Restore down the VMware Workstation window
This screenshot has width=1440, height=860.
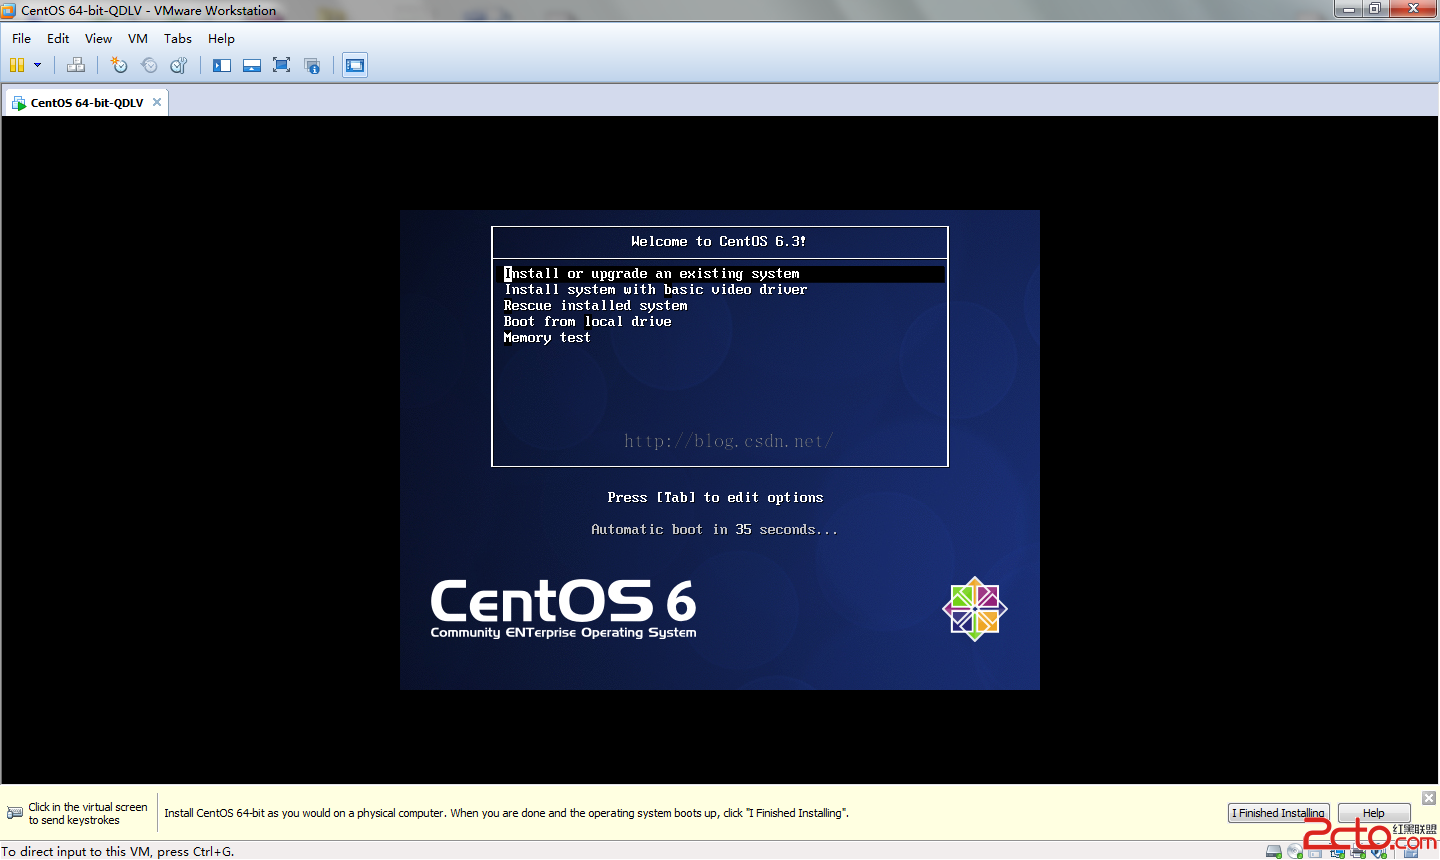(1375, 9)
